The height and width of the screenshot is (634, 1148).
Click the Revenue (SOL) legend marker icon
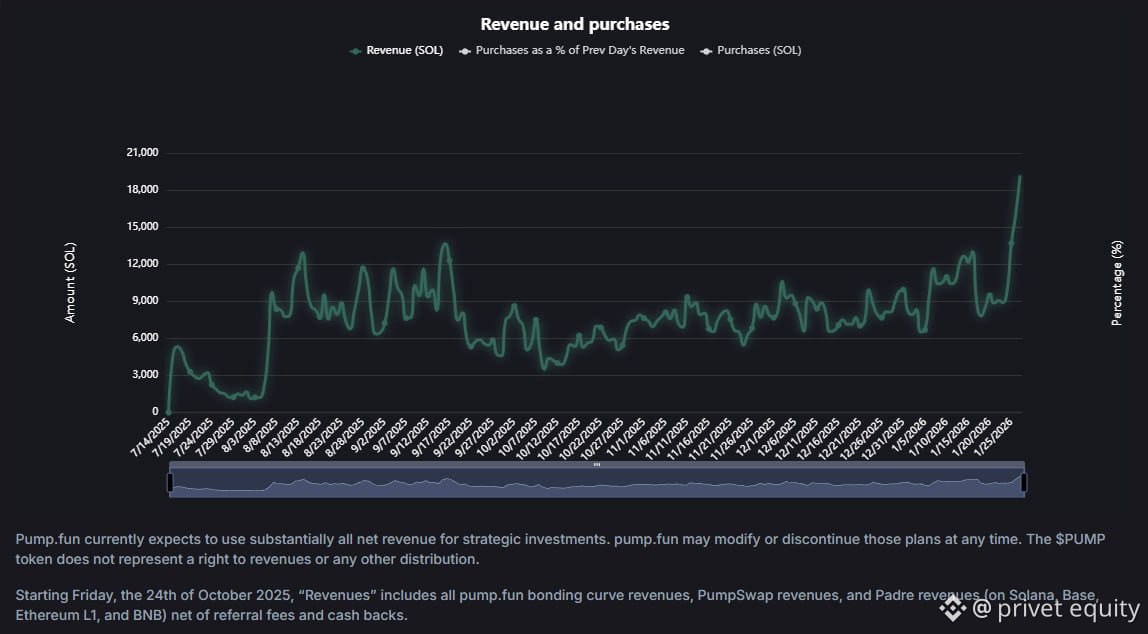(356, 50)
